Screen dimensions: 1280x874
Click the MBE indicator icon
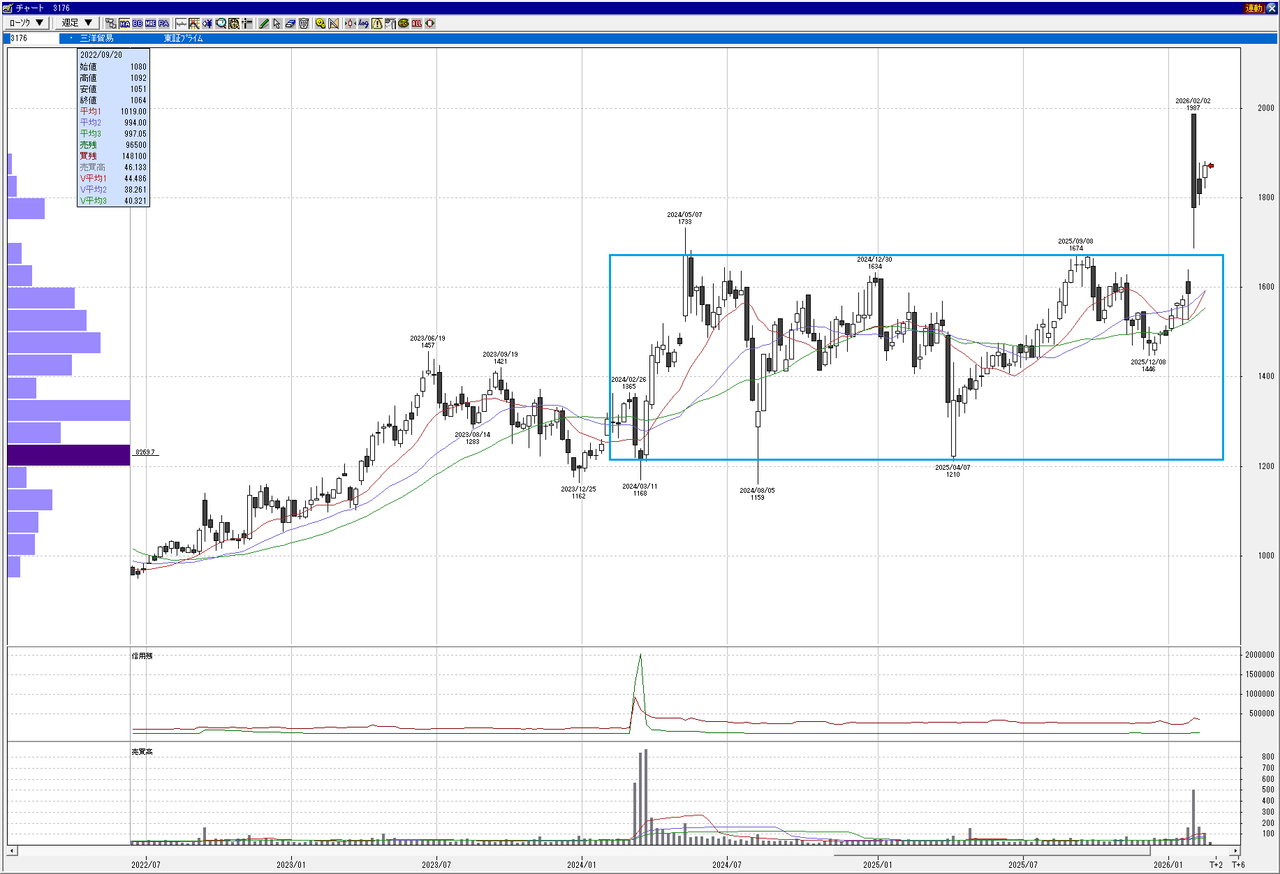pyautogui.click(x=150, y=23)
